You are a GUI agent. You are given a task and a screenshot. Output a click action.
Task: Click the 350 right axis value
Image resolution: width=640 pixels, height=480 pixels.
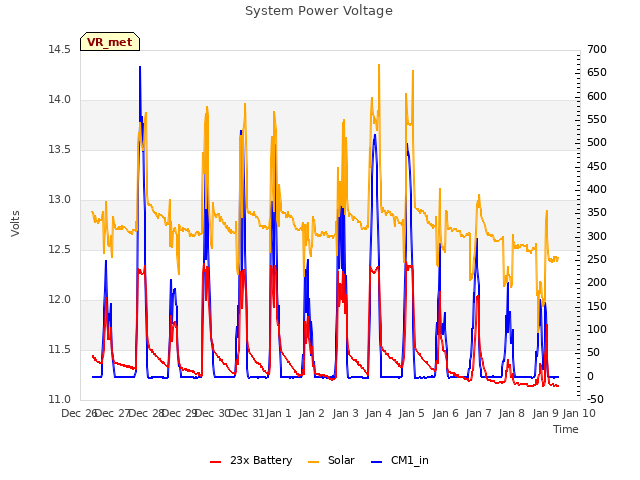[597, 213]
